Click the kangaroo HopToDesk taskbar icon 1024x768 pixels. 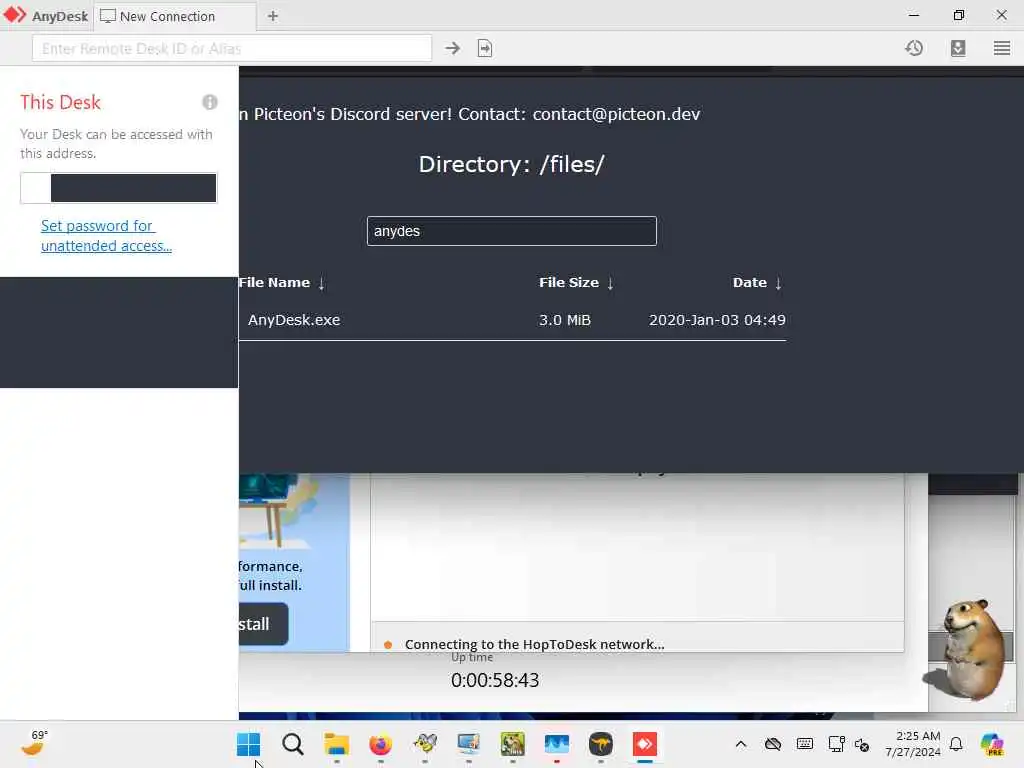(x=600, y=744)
